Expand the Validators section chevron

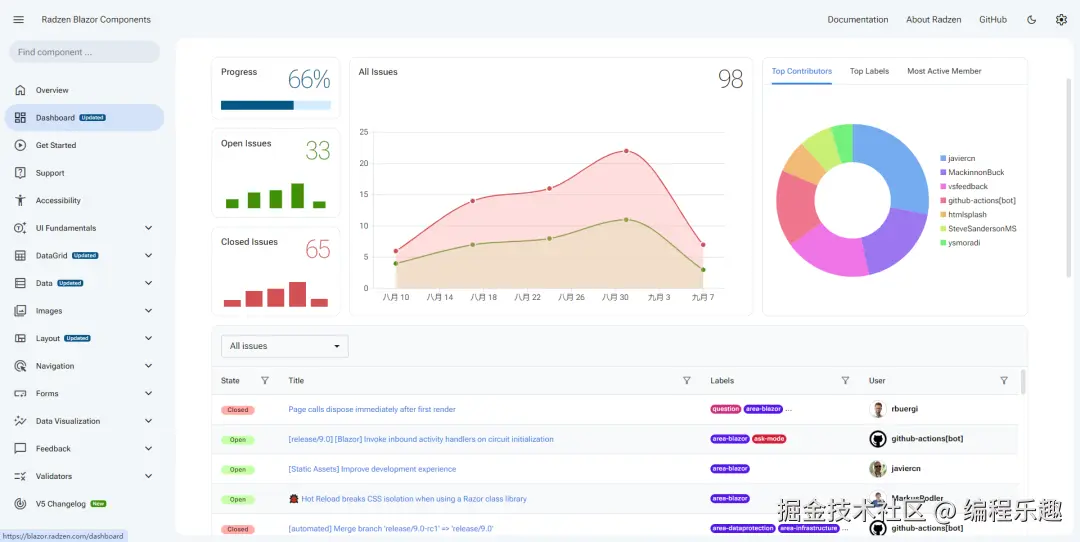[x=148, y=476]
